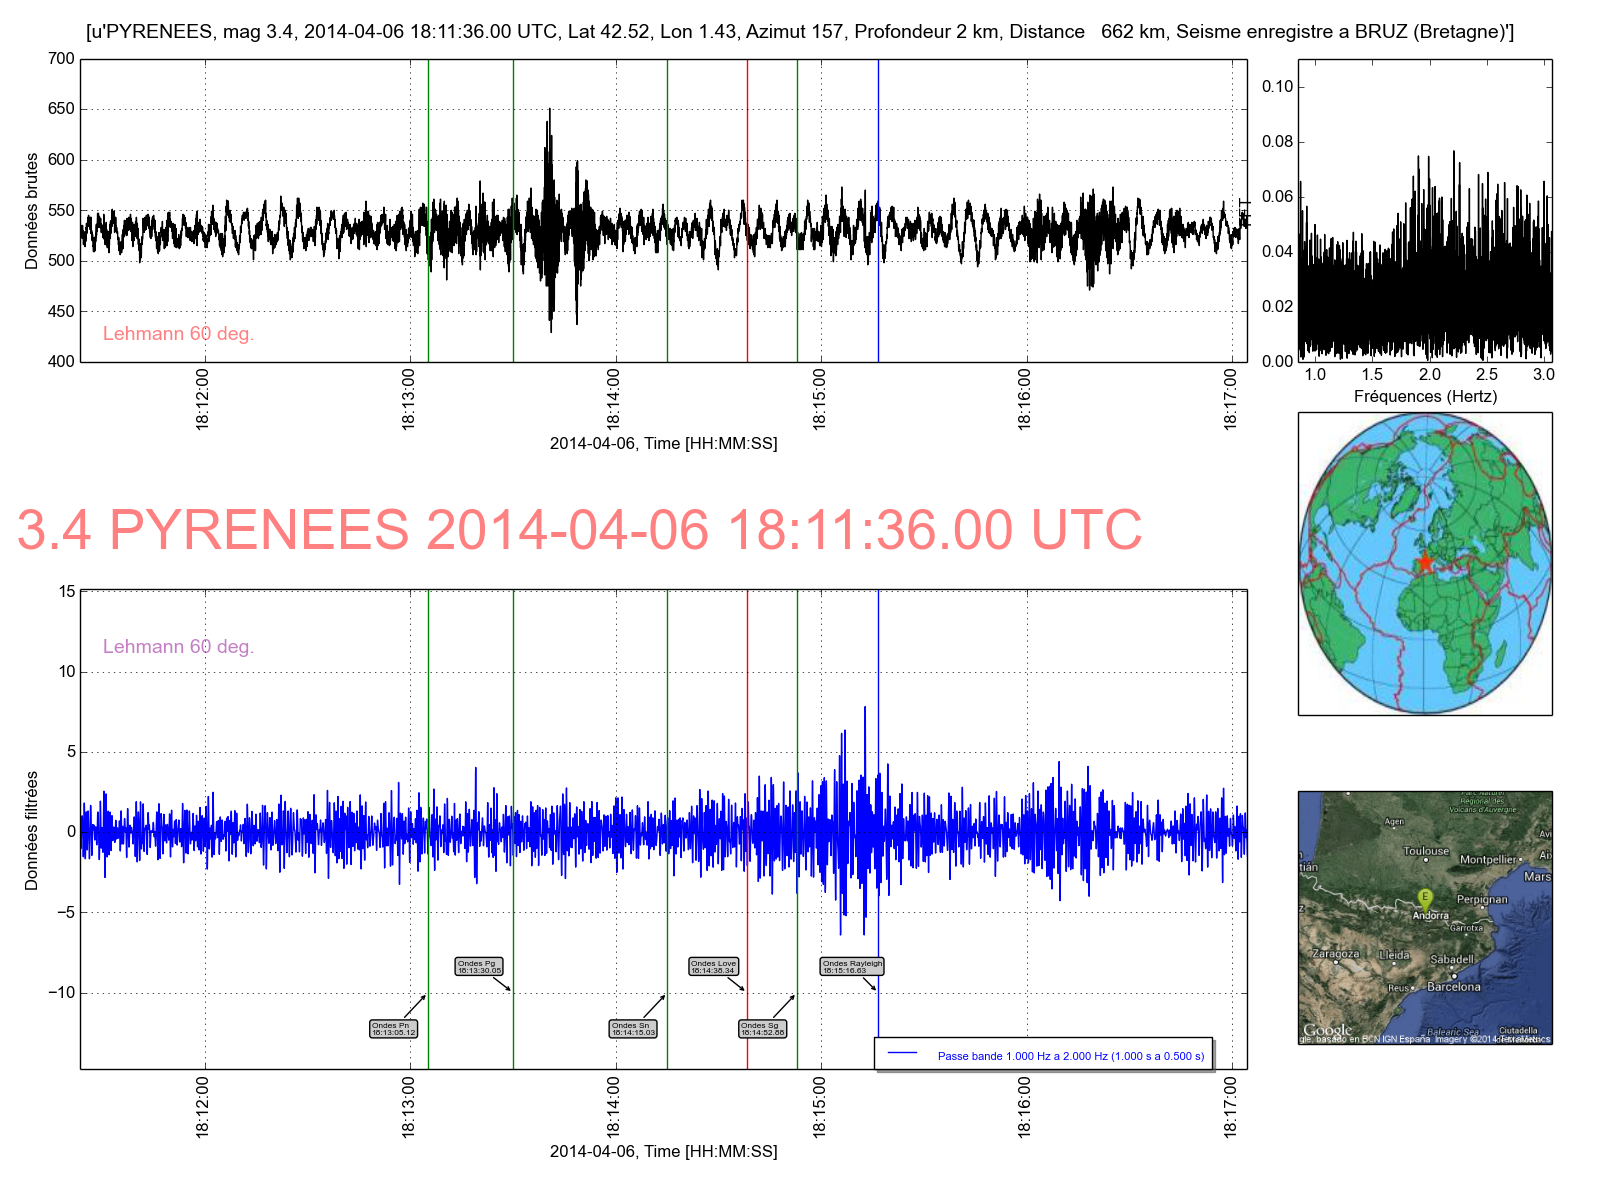Click Toulouse on the satellite map

click(1426, 851)
